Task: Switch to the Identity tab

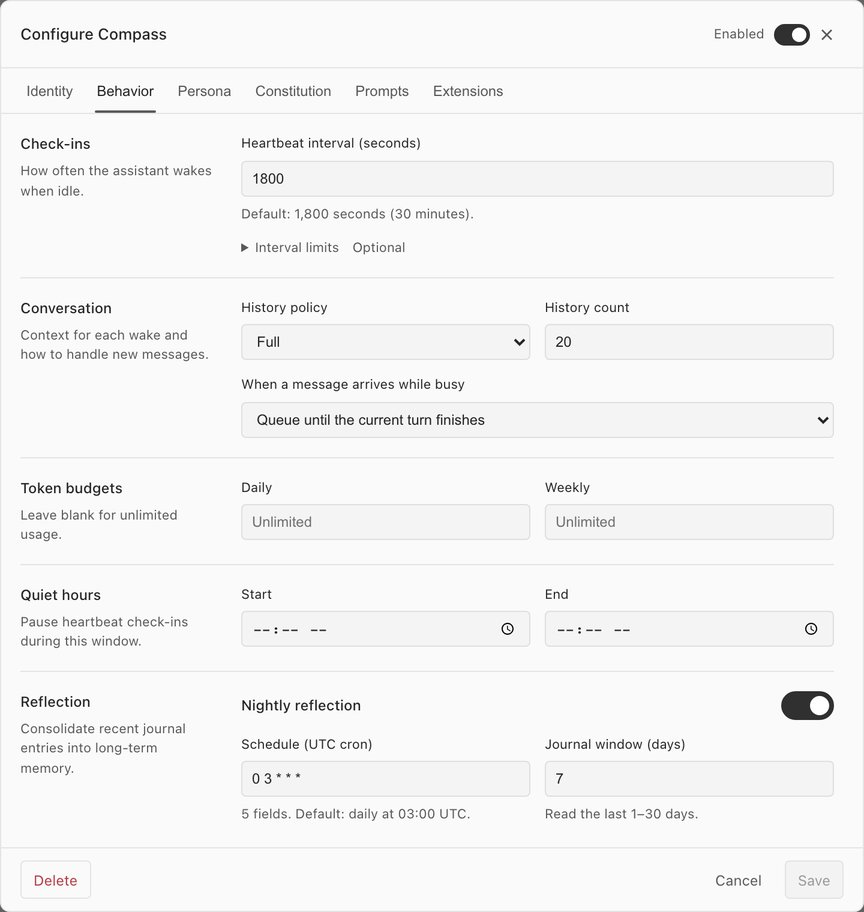Action: (x=49, y=91)
